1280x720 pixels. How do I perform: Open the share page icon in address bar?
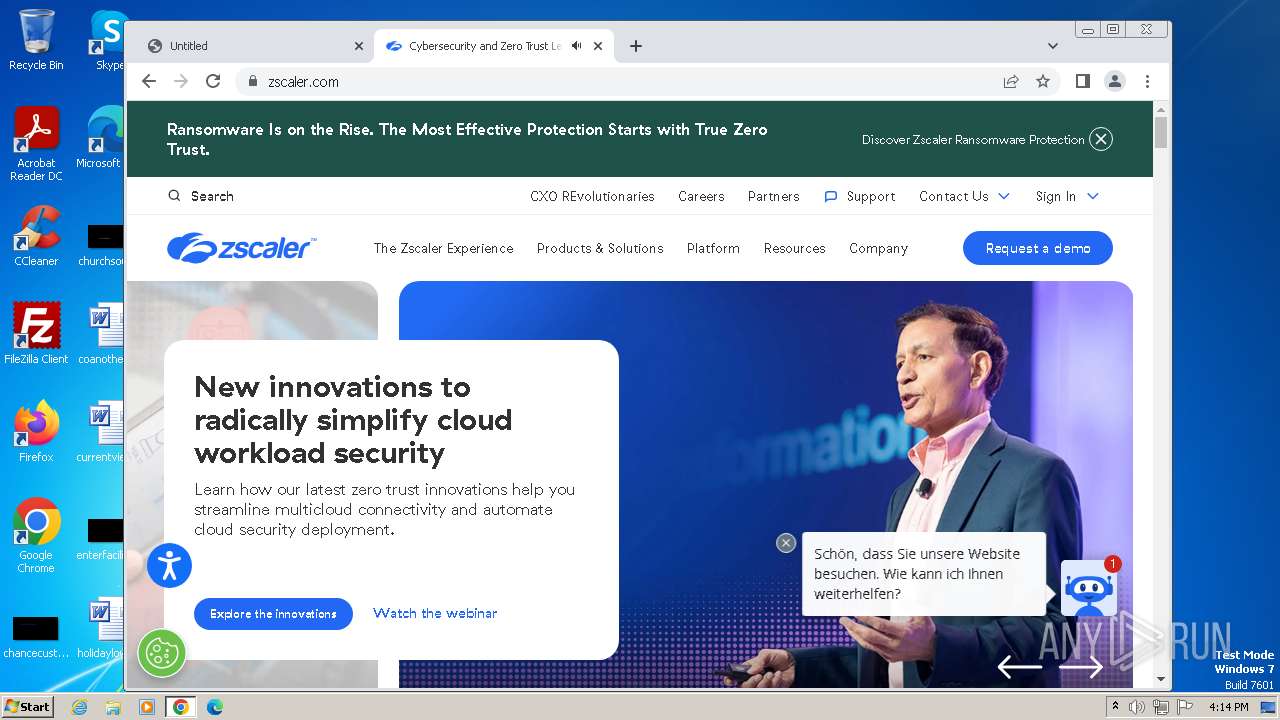(1011, 81)
